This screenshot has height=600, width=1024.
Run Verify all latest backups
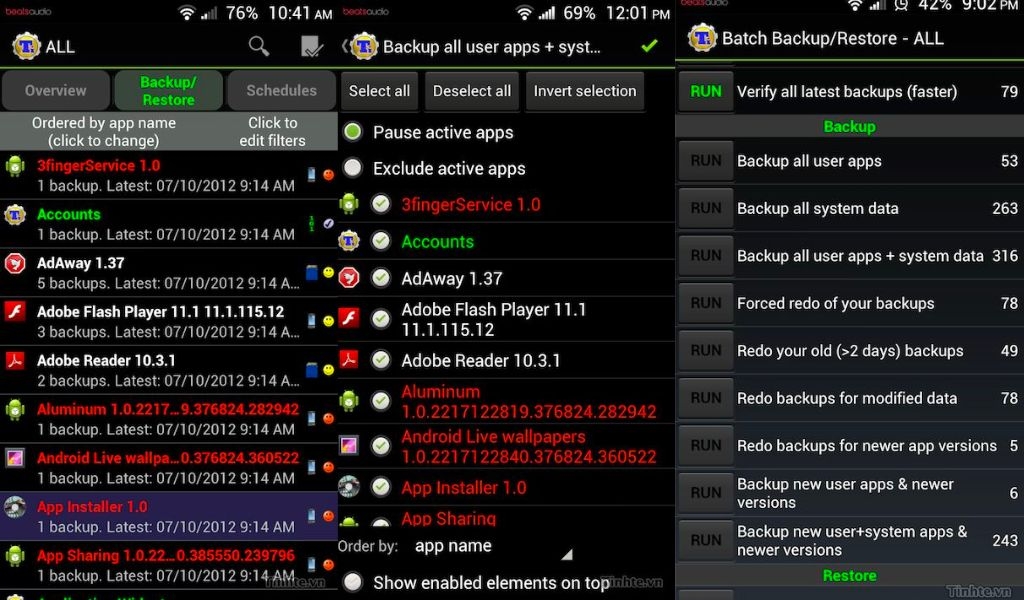706,91
